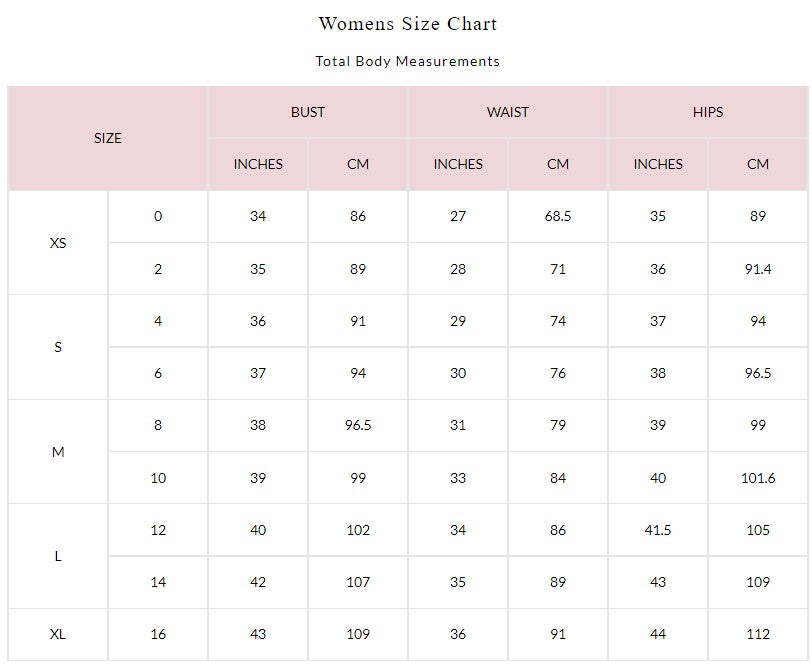Click the 101.6 hips centimeter value

(758, 478)
